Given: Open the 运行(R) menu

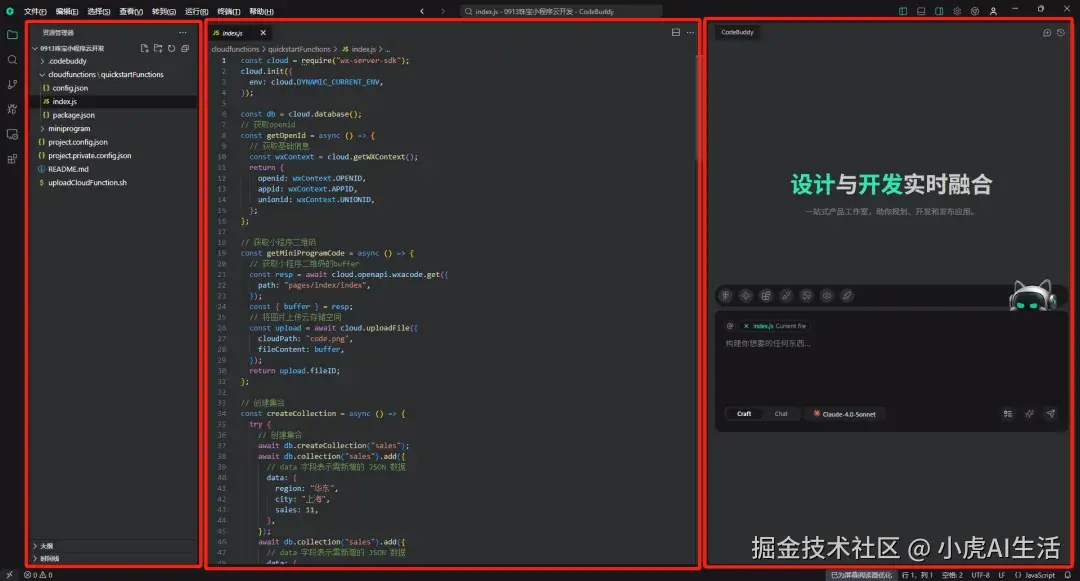Looking at the screenshot, I should [196, 11].
